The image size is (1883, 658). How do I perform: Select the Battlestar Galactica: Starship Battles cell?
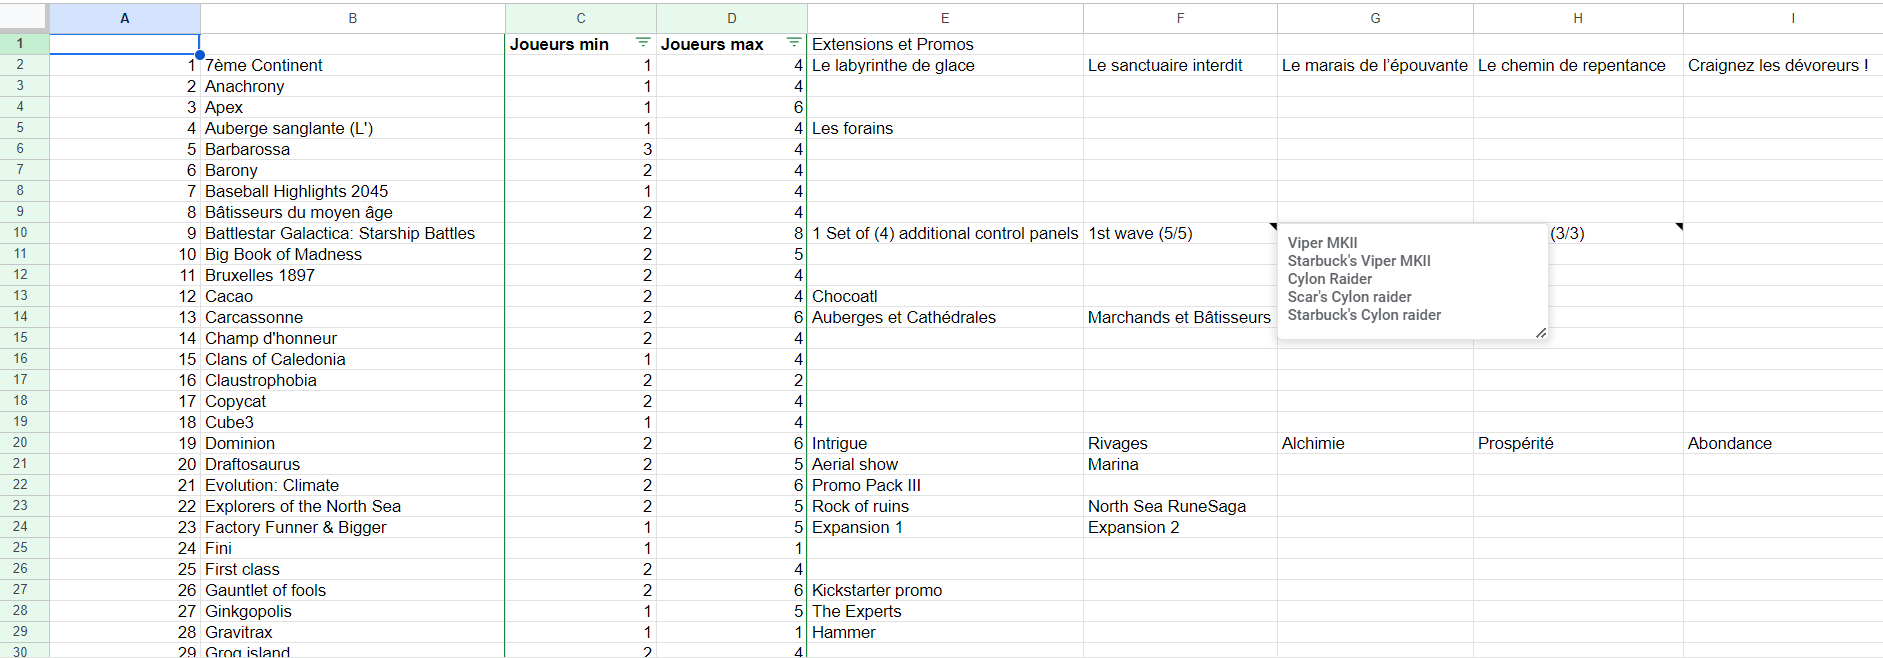353,233
